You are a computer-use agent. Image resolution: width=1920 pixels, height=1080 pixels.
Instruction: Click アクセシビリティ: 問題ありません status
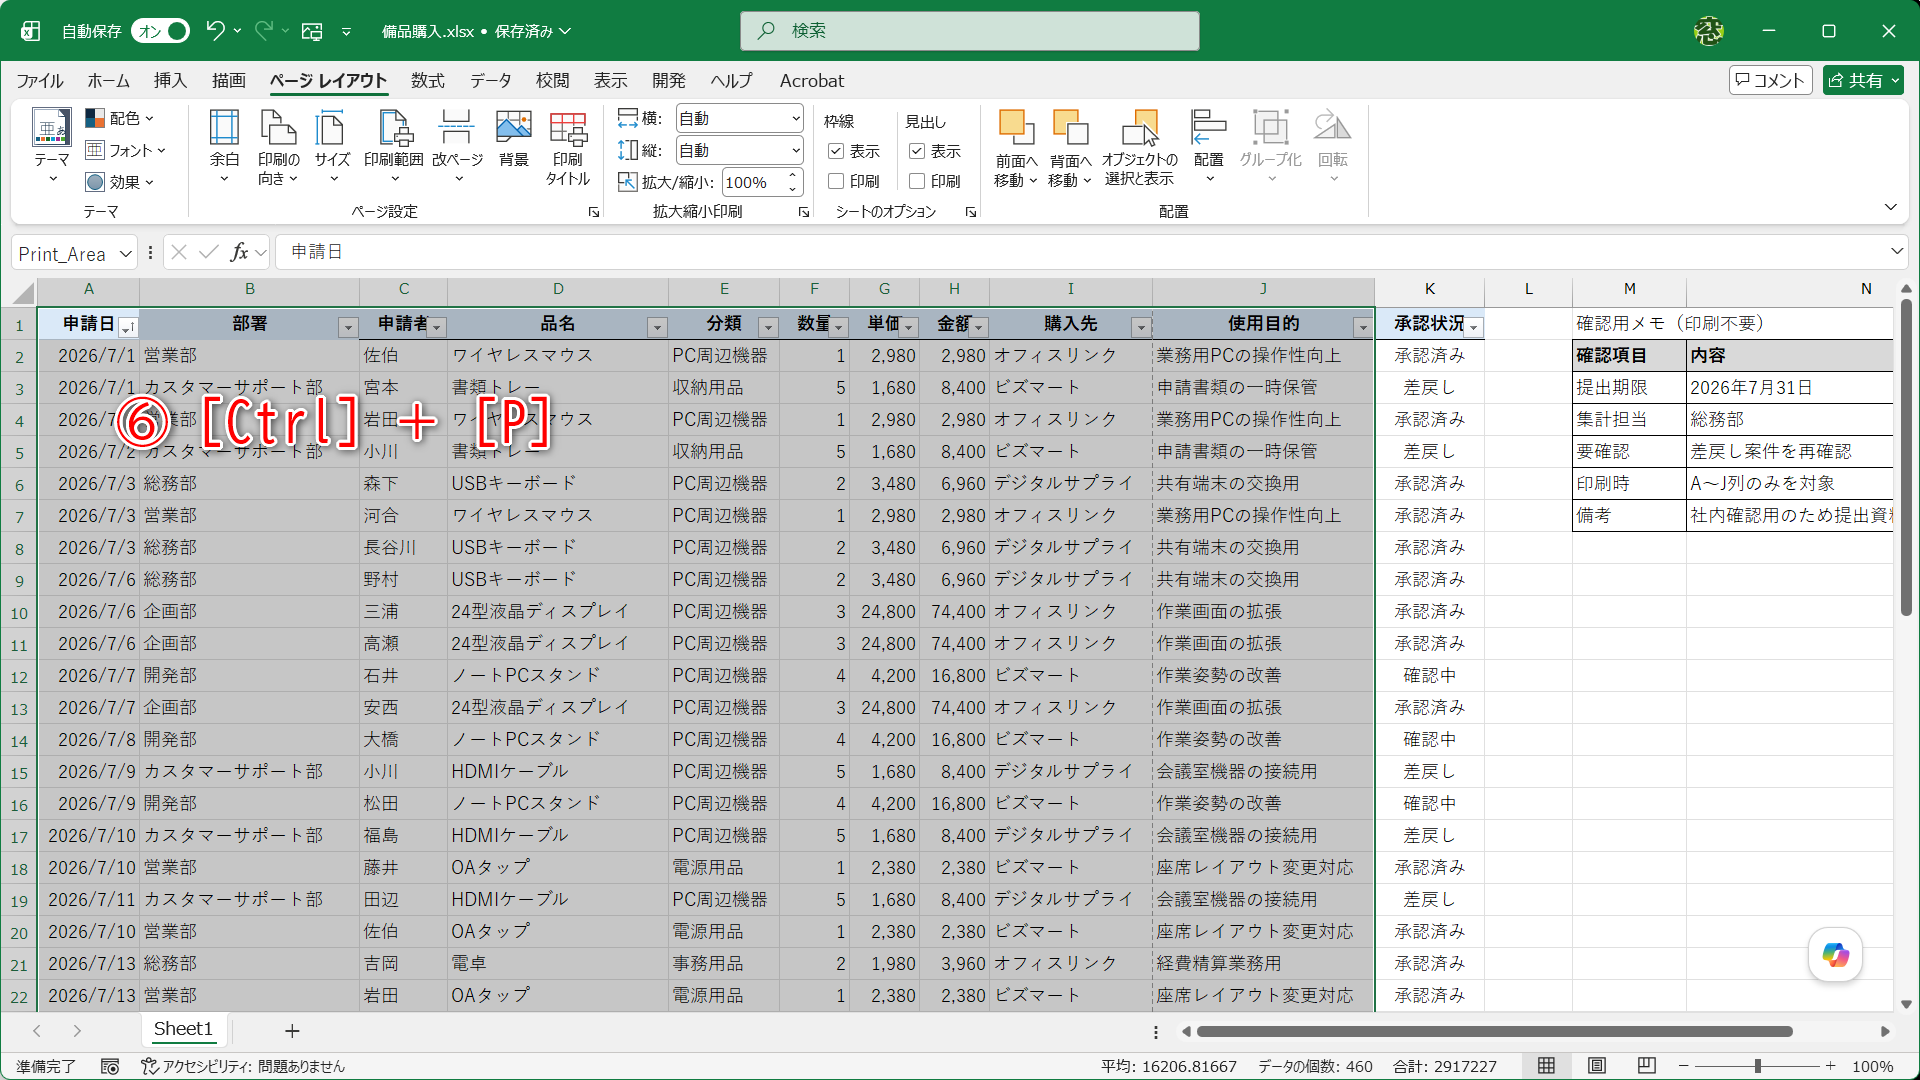[x=243, y=1067]
